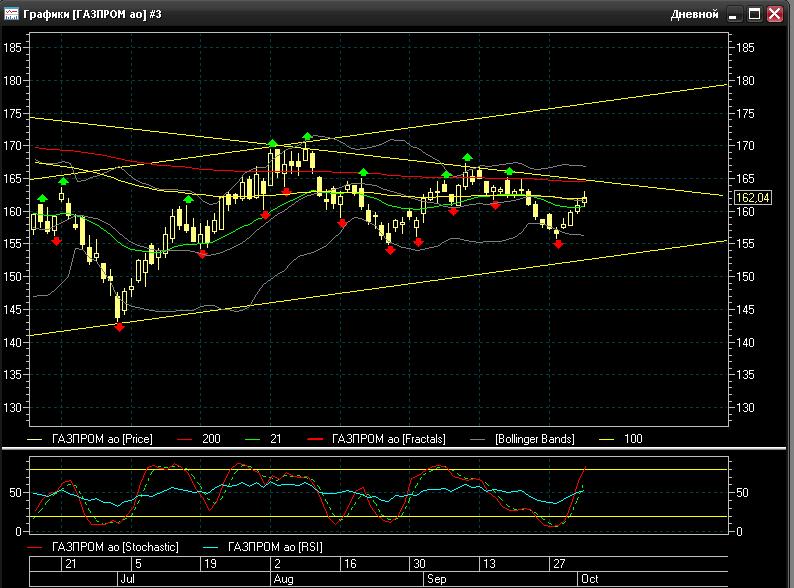Click the date label '30' on time axis

[419, 564]
